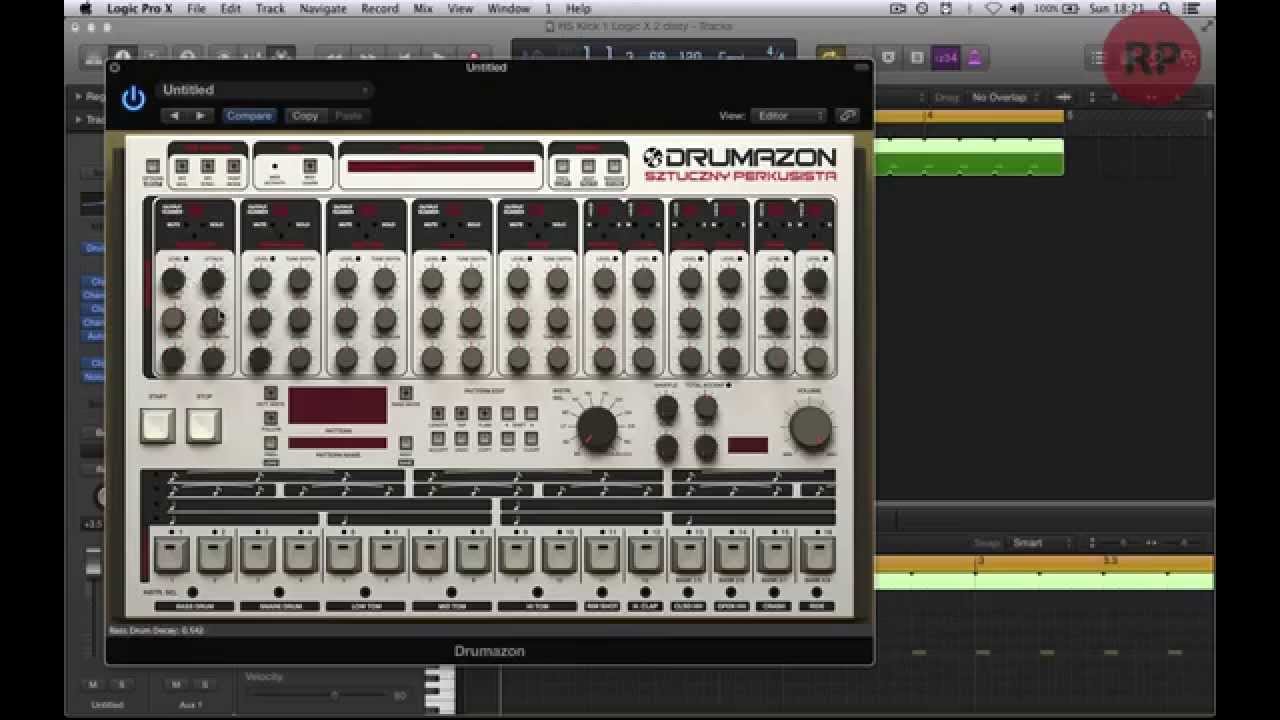Open the Window menu
This screenshot has width=1280, height=720.
(508, 8)
